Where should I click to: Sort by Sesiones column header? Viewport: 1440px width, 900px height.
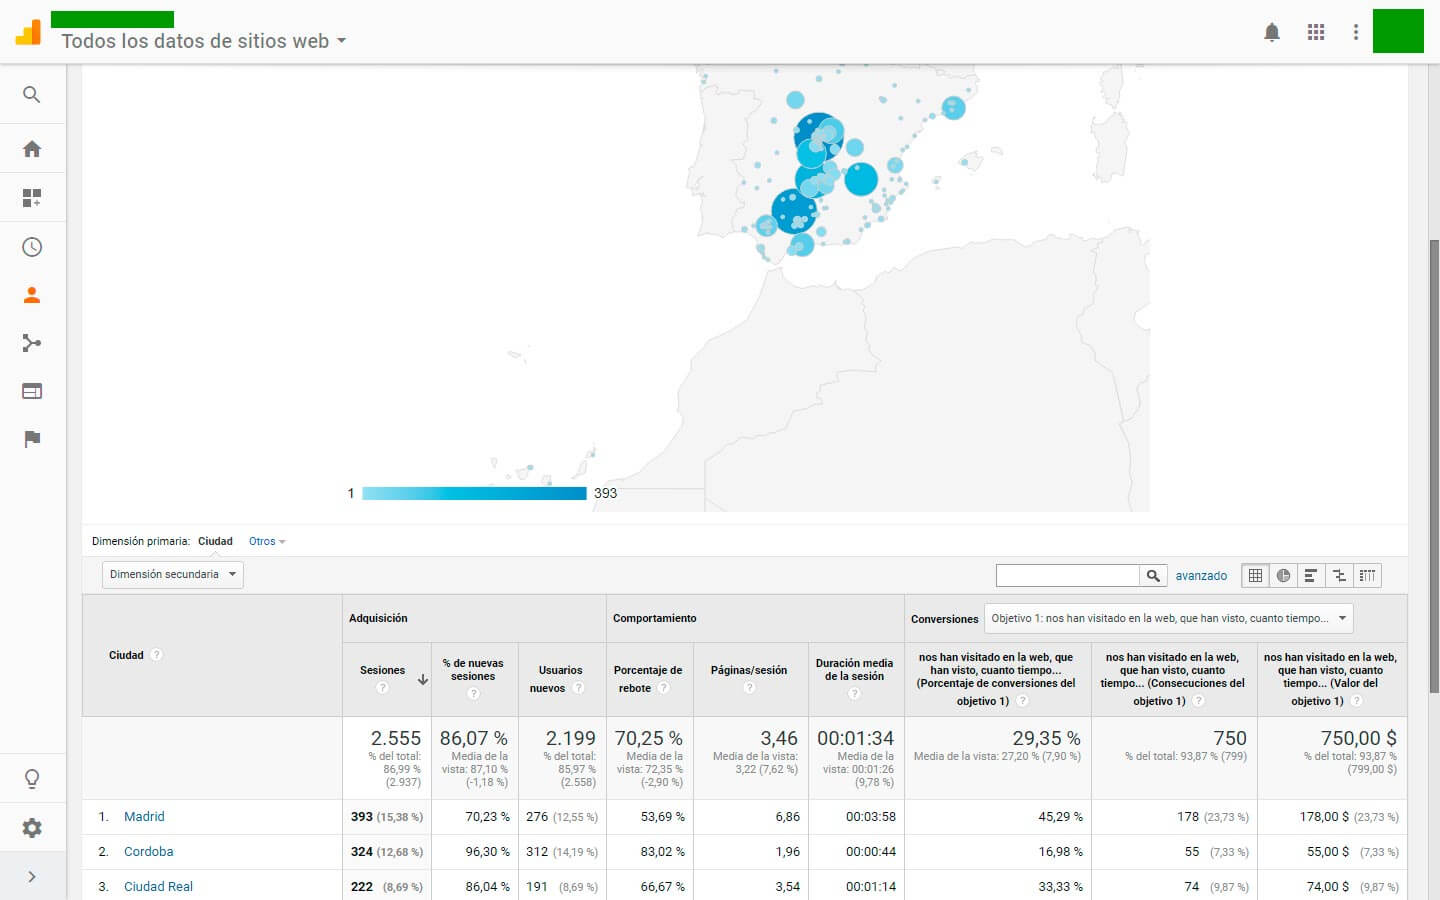click(x=382, y=671)
